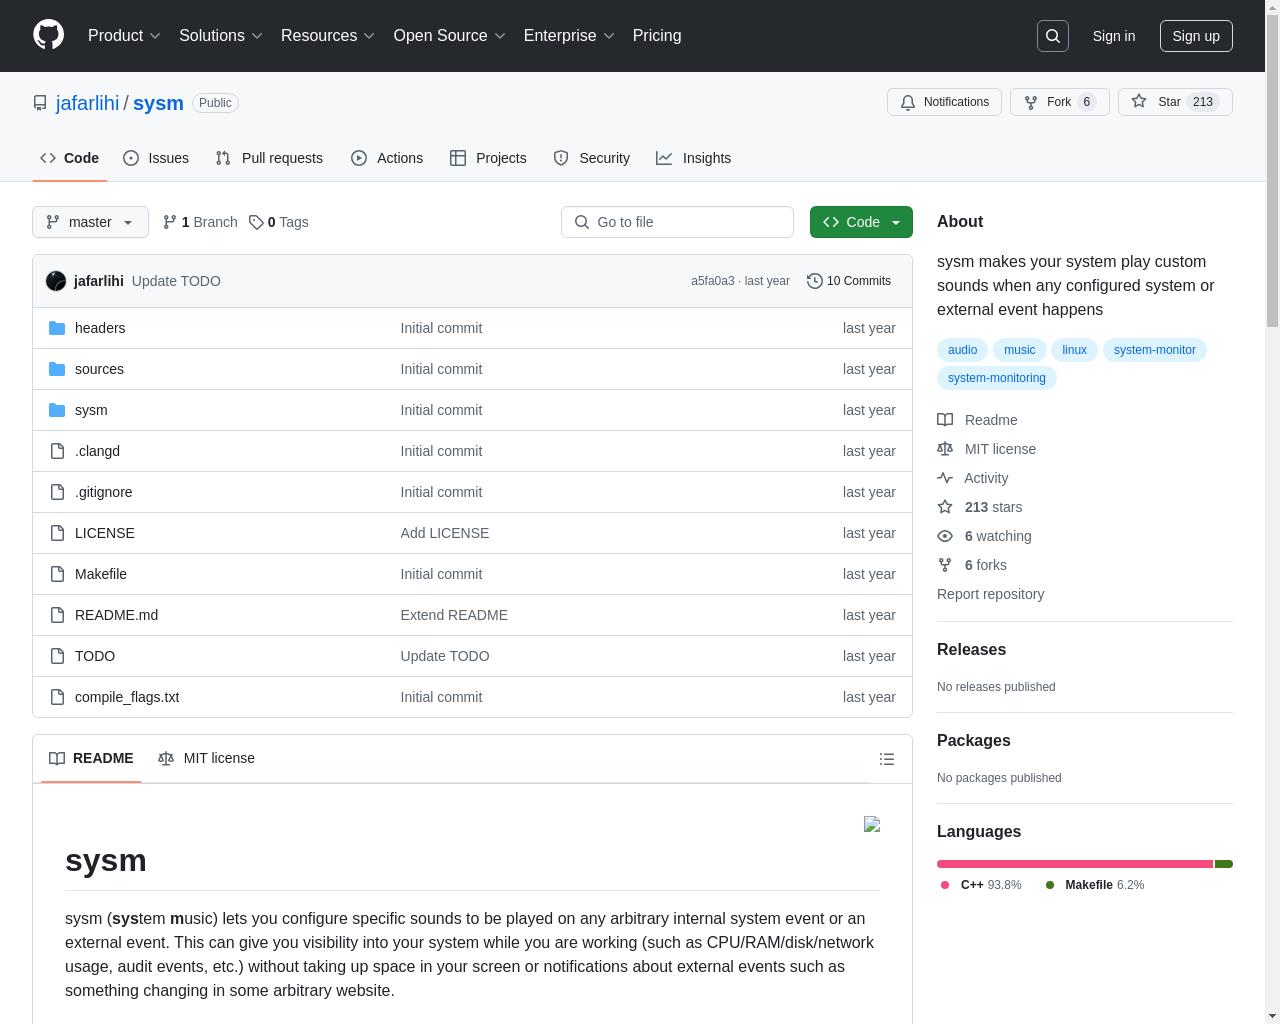The image size is (1280, 1024).
Task: Switch to the Security tab
Action: pos(592,158)
